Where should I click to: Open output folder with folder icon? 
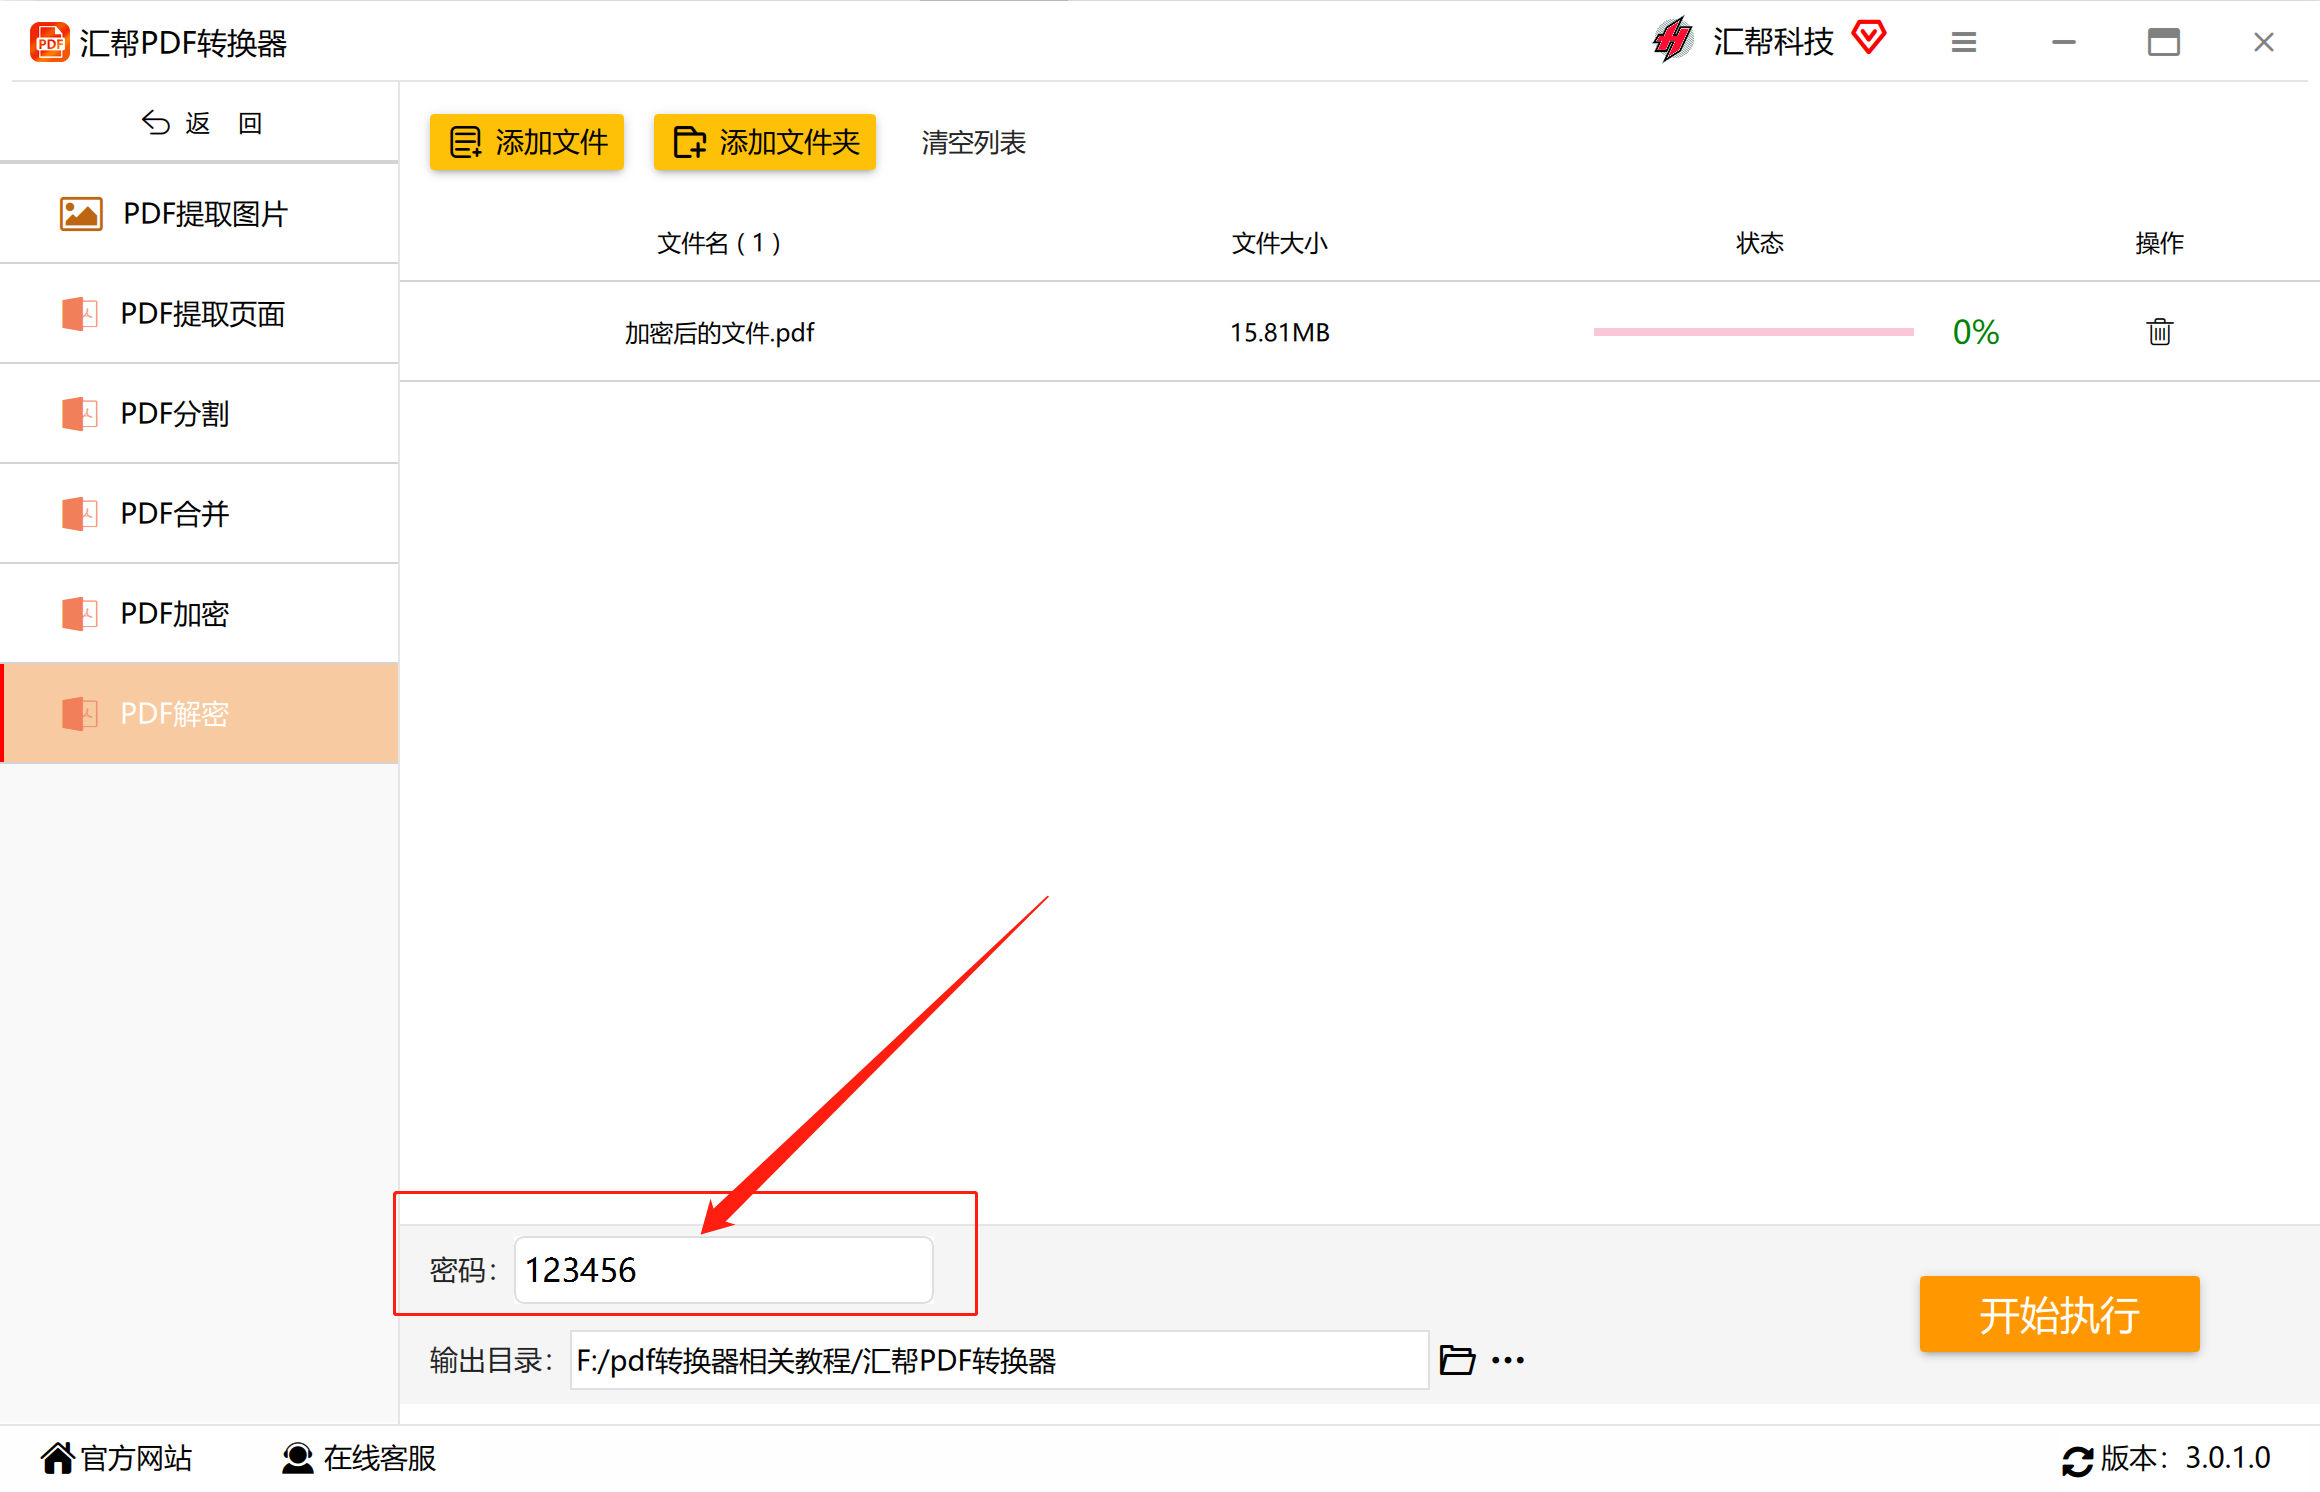pyautogui.click(x=1457, y=1360)
